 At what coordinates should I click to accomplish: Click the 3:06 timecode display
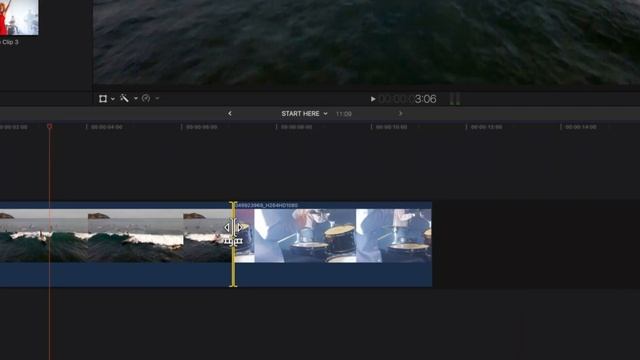coord(408,99)
